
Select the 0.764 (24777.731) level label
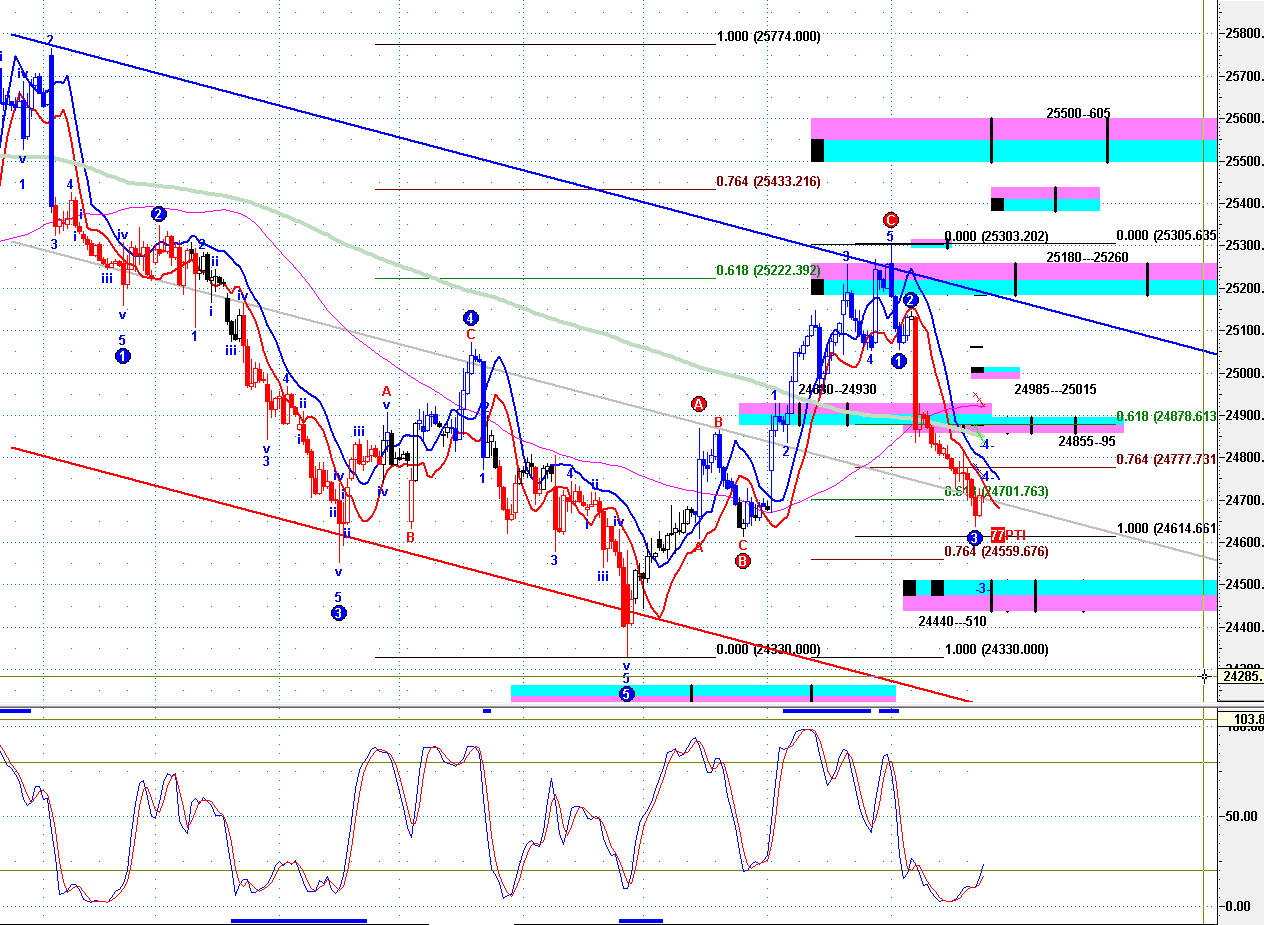[1166, 459]
